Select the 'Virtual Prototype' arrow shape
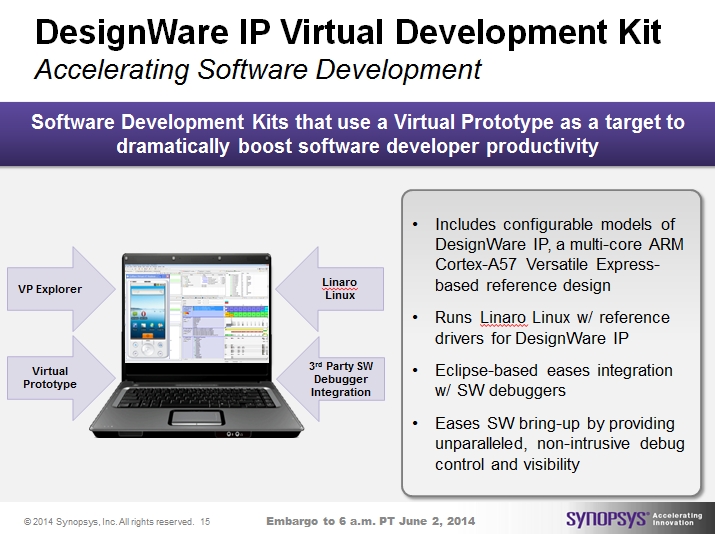The image size is (715, 534). pyautogui.click(x=61, y=378)
